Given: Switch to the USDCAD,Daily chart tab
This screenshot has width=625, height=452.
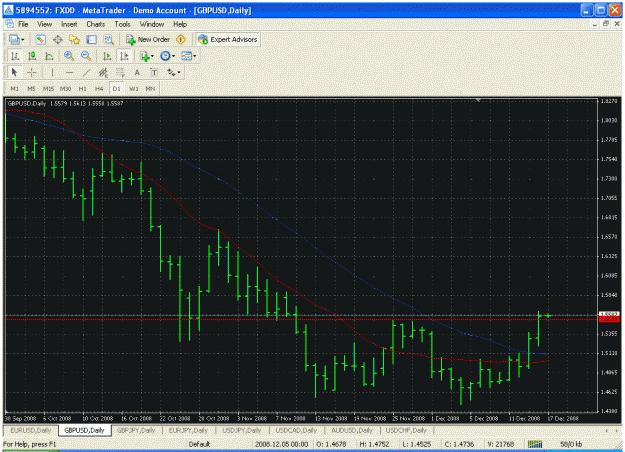Looking at the screenshot, I should pos(296,430).
